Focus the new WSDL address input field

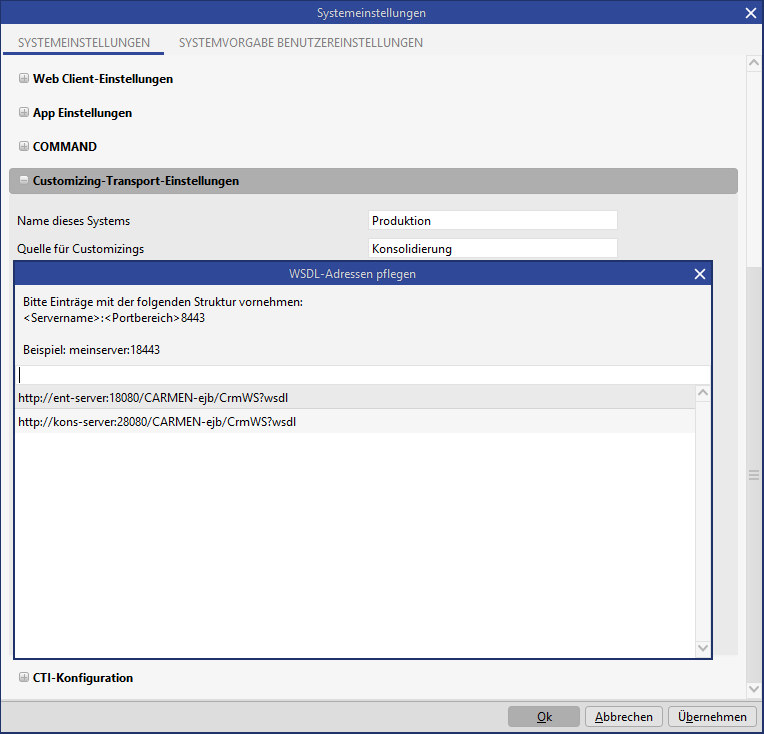(360, 375)
